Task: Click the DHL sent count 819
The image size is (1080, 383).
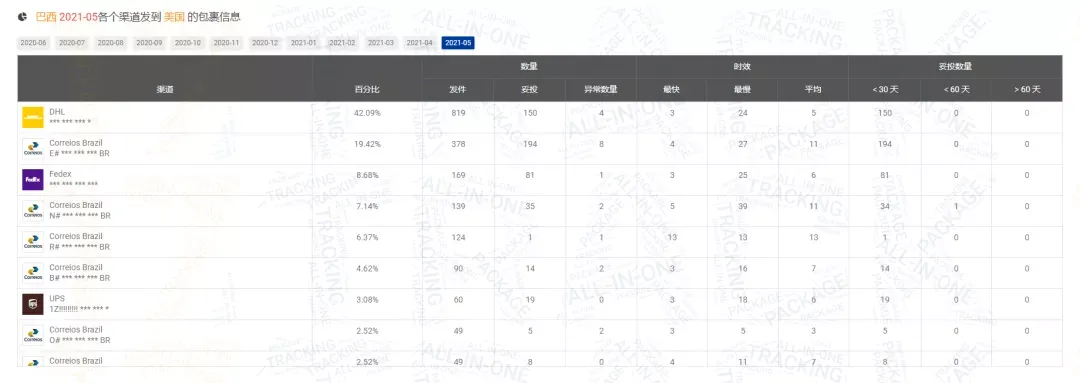Action: [458, 113]
